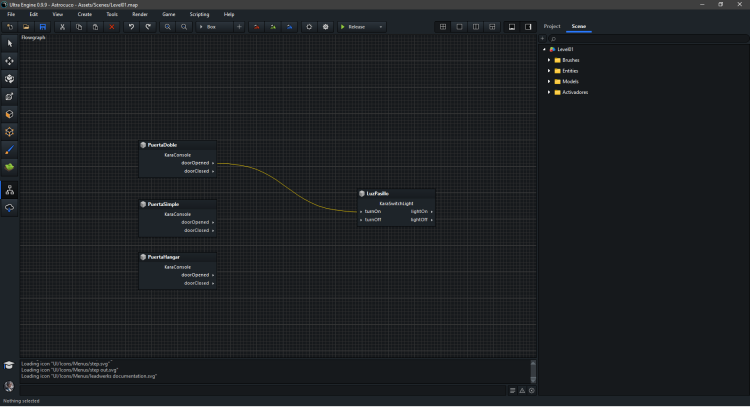Screen dimensions: 750x407
Task: Toggle the right side panel visibility
Action: pyautogui.click(x=528, y=27)
